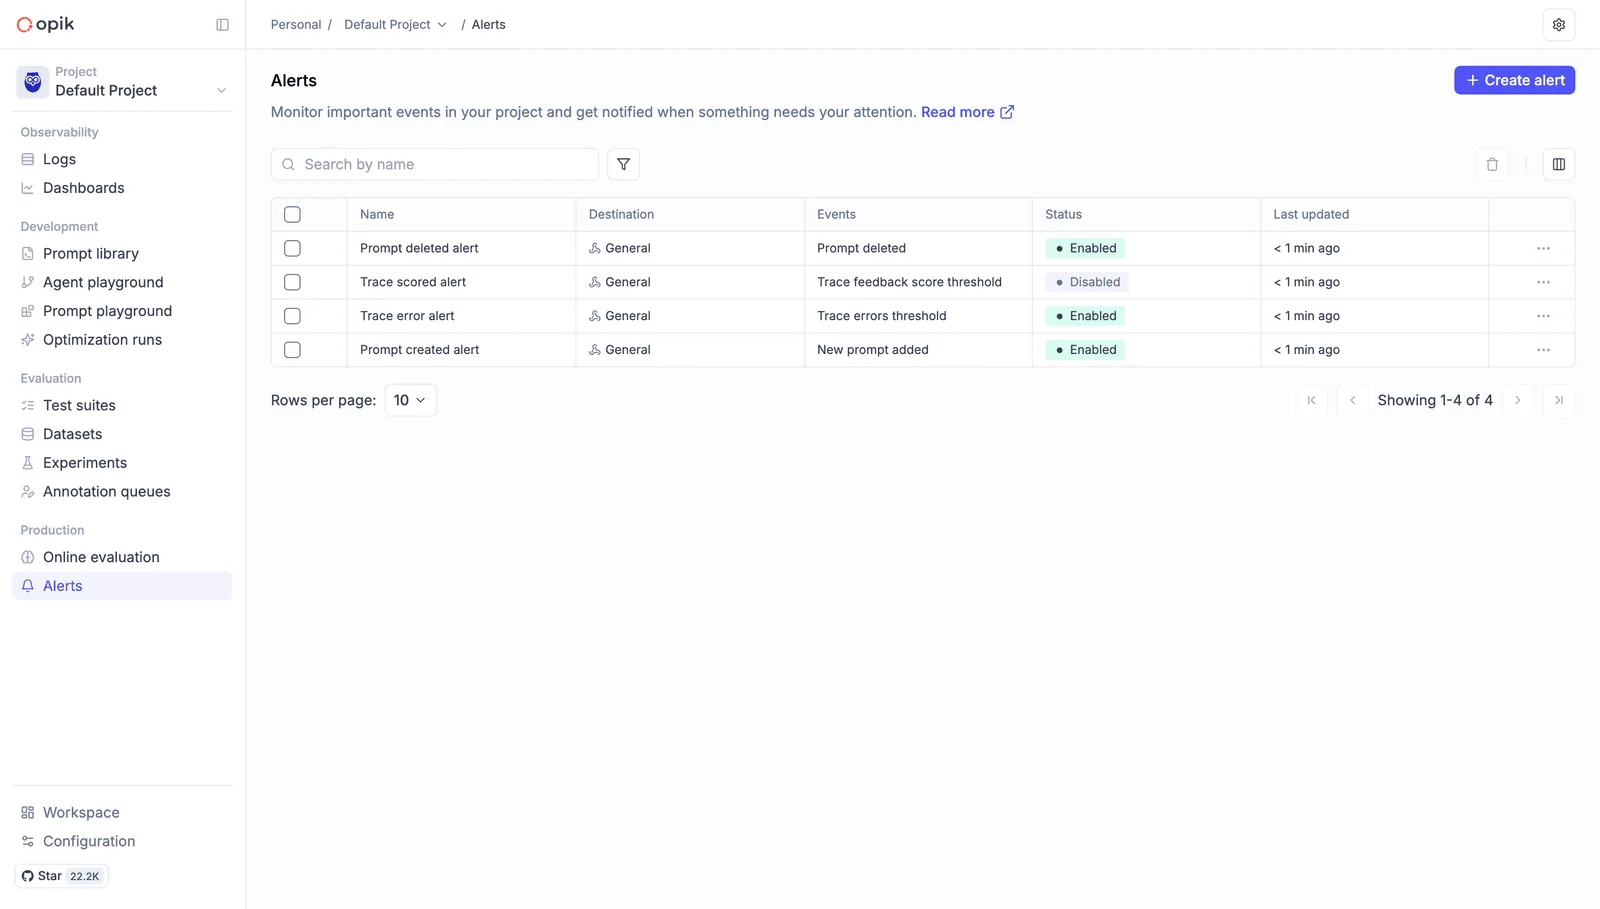Go to last page of alerts
Image resolution: width=1600 pixels, height=909 pixels.
1558,400
